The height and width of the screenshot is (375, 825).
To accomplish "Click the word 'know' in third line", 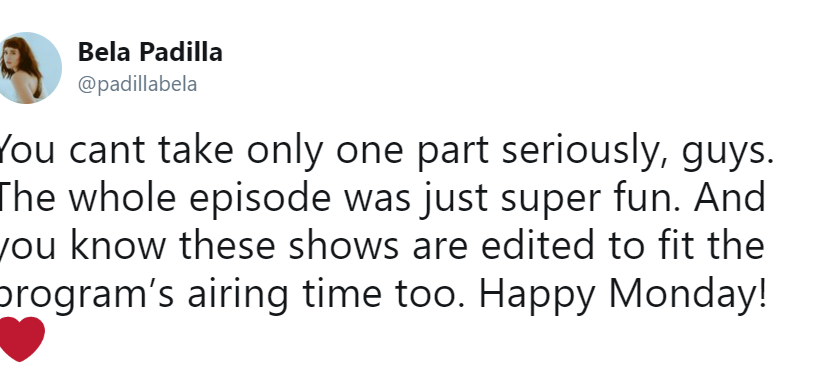I will click(x=118, y=246).
